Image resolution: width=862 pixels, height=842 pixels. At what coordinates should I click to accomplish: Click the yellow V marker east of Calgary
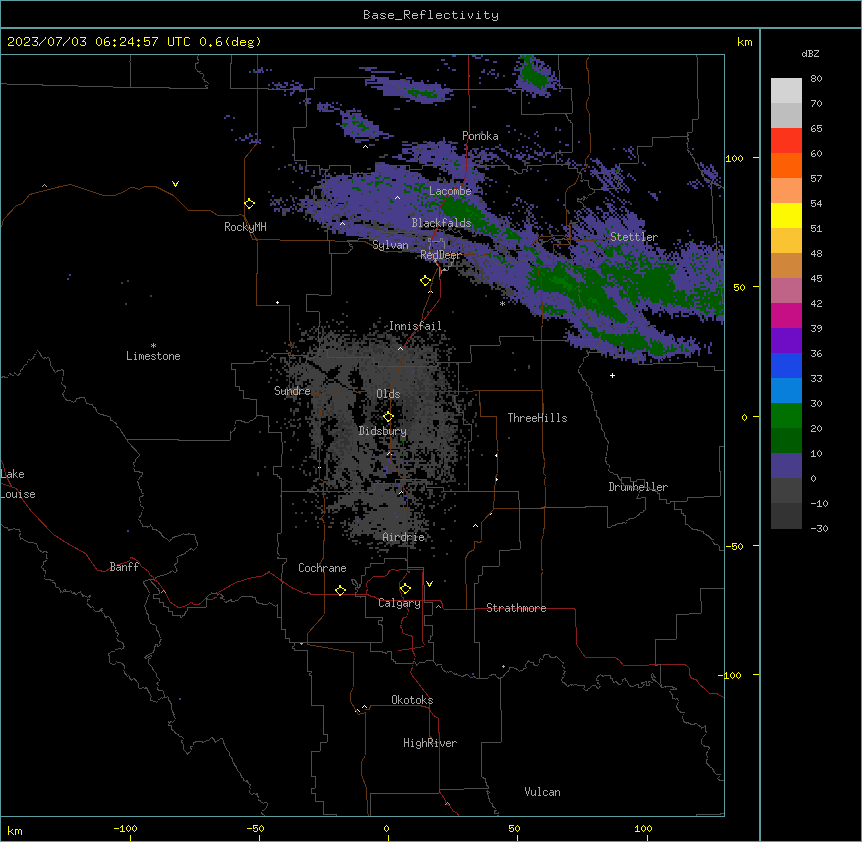(429, 584)
